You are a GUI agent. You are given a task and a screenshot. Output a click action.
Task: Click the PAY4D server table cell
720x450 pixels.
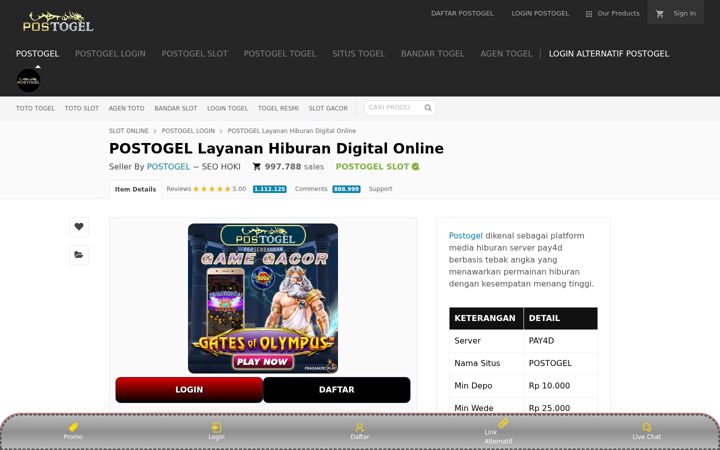tap(560, 341)
